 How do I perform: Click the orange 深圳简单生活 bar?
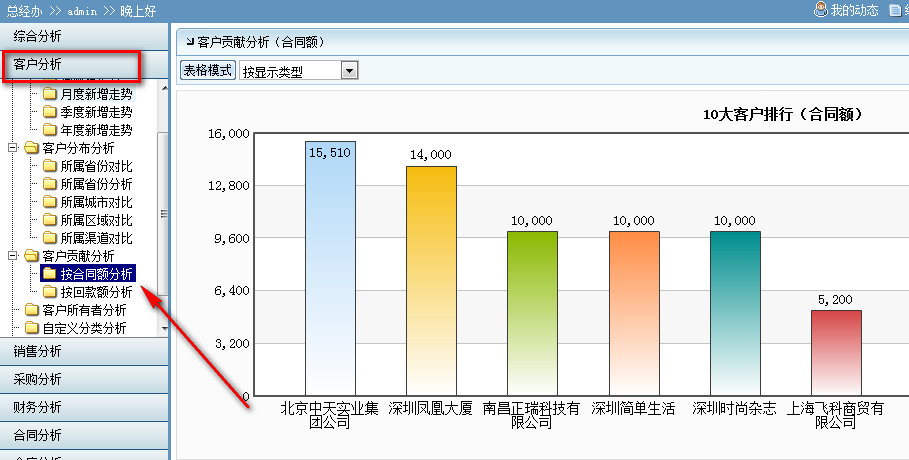(634, 313)
